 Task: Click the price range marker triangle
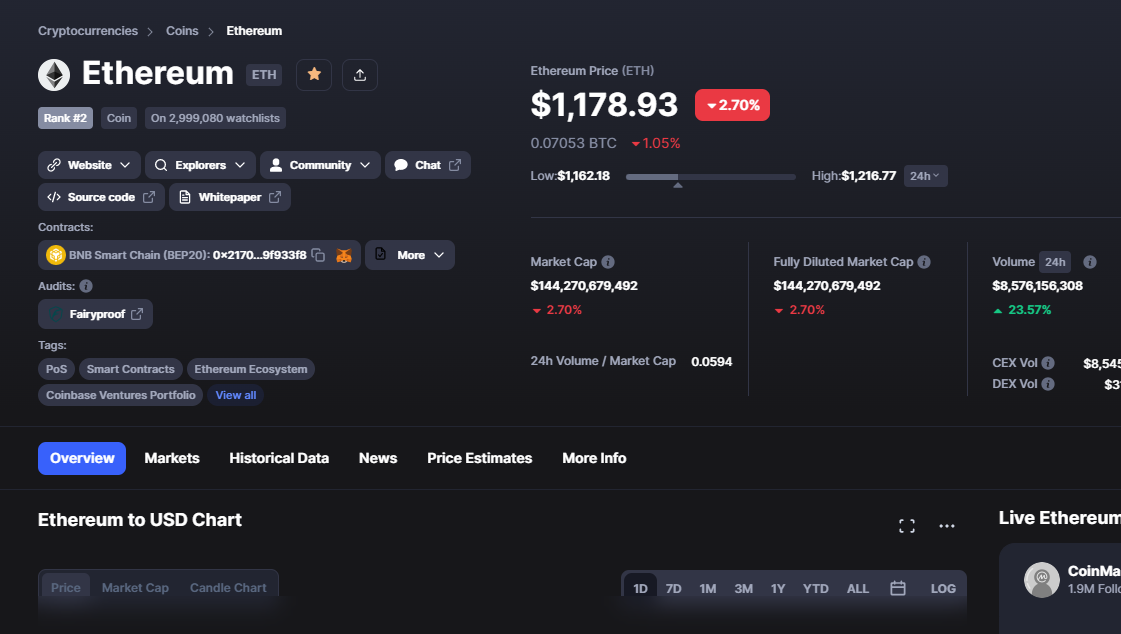click(x=678, y=185)
